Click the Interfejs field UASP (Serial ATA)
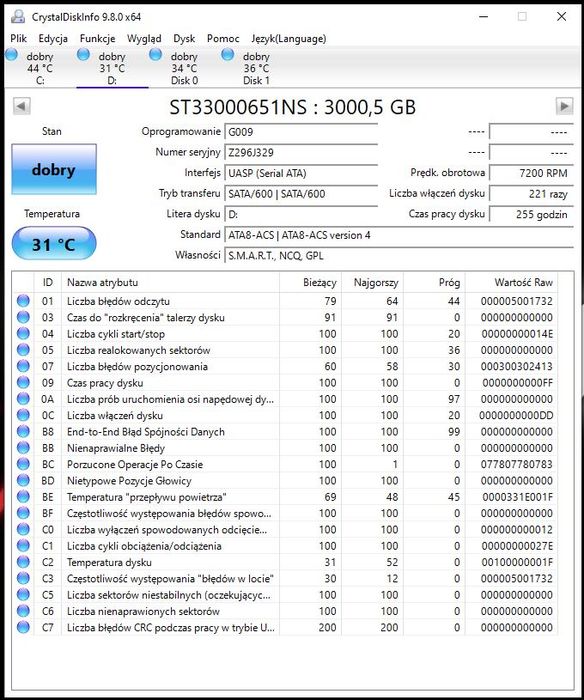This screenshot has height=700, width=584. point(301,173)
